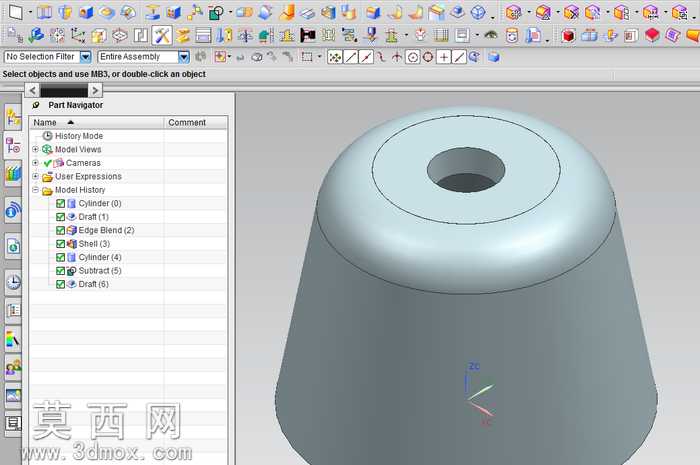Image resolution: width=700 pixels, height=465 pixels.
Task: Select the hammer and wrench tools icon
Action: pyautogui.click(x=162, y=35)
